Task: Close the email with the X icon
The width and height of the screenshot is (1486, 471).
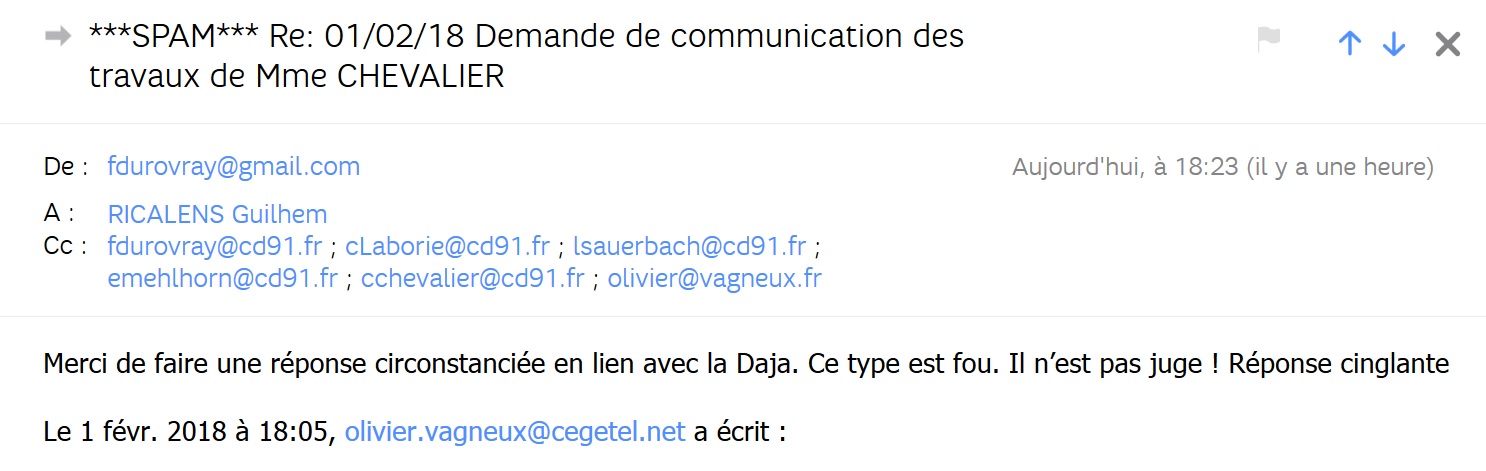Action: pos(1447,43)
